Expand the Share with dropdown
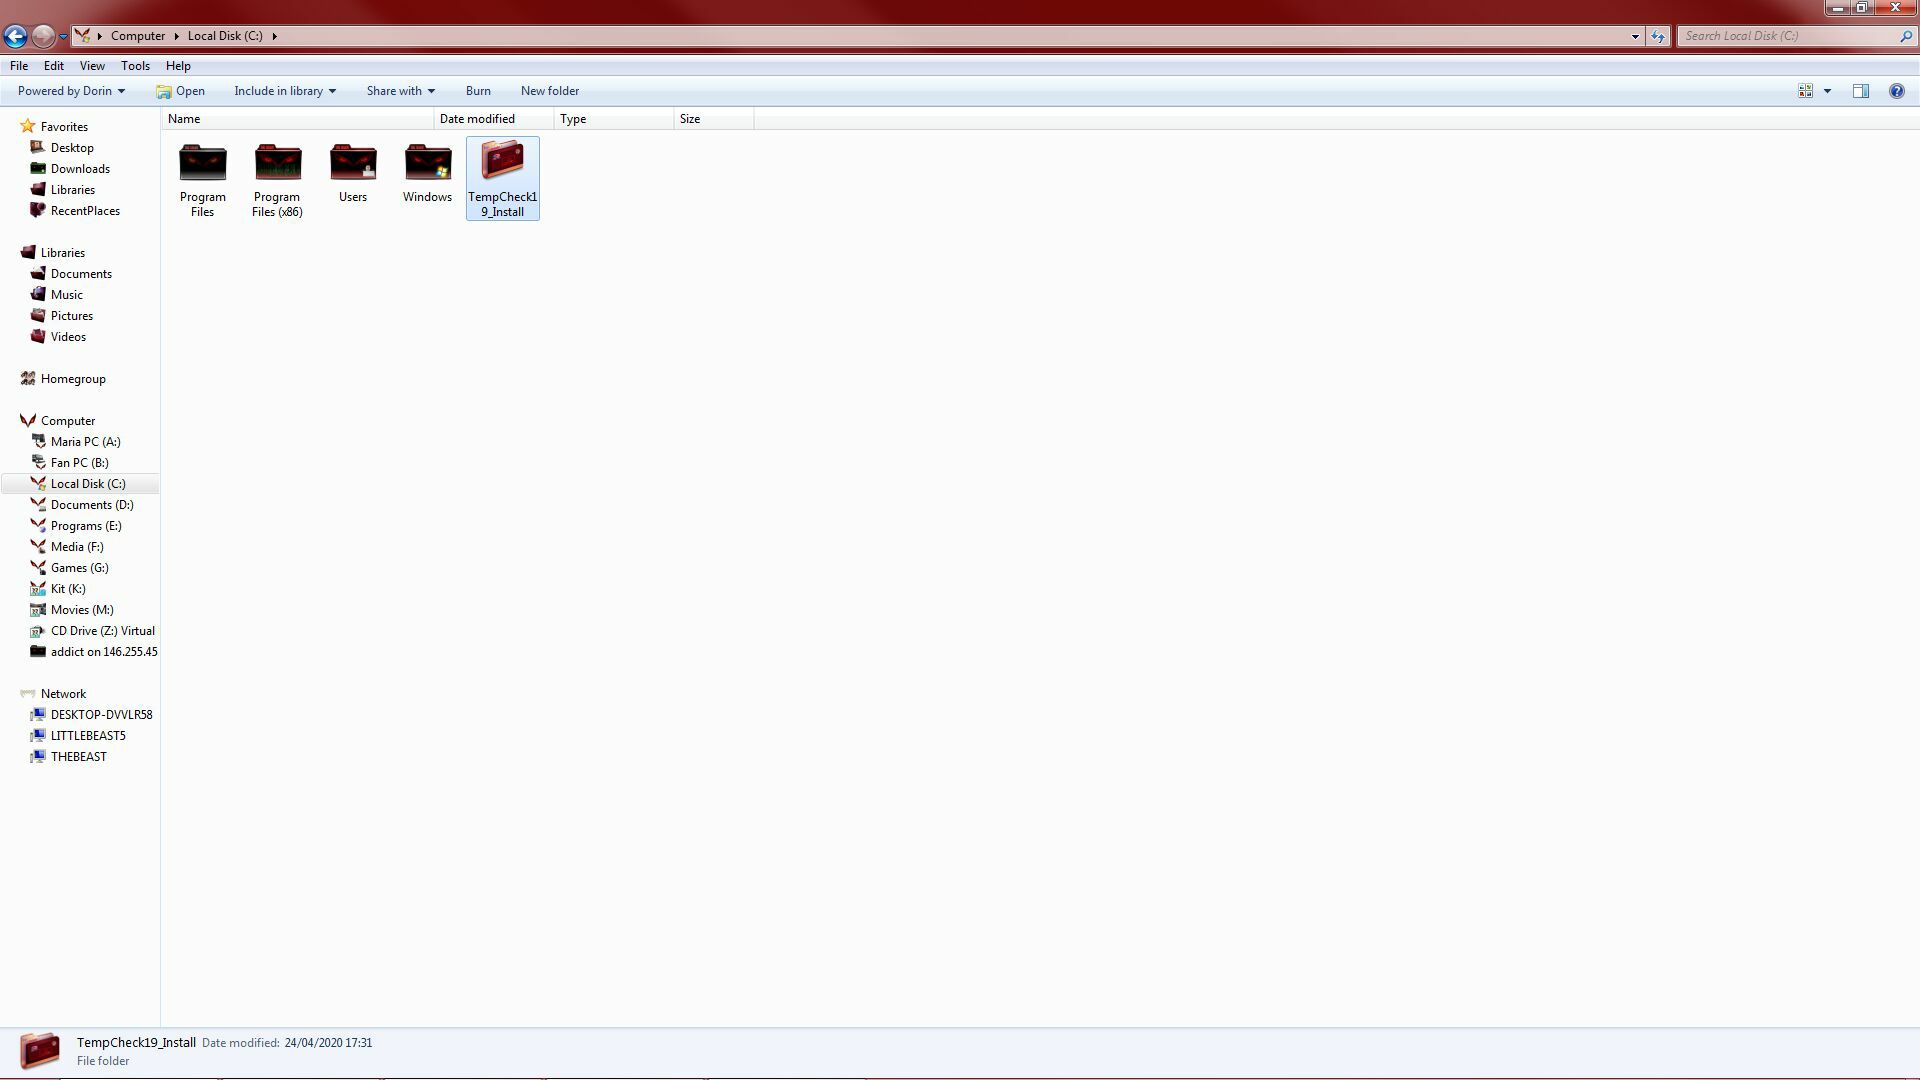The width and height of the screenshot is (1920, 1080). 400,91
